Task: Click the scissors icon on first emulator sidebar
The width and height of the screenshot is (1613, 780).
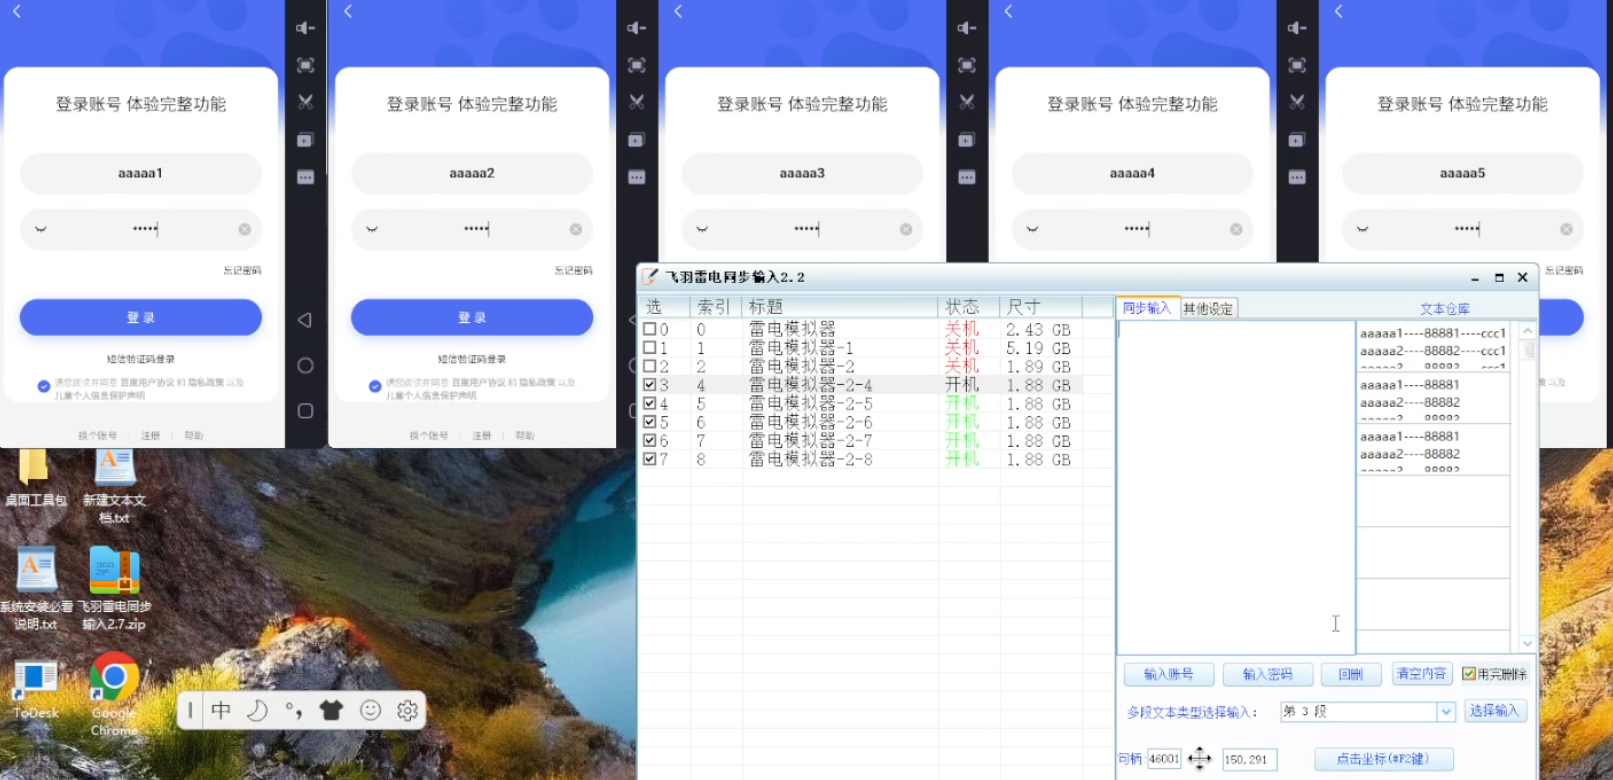Action: (306, 102)
